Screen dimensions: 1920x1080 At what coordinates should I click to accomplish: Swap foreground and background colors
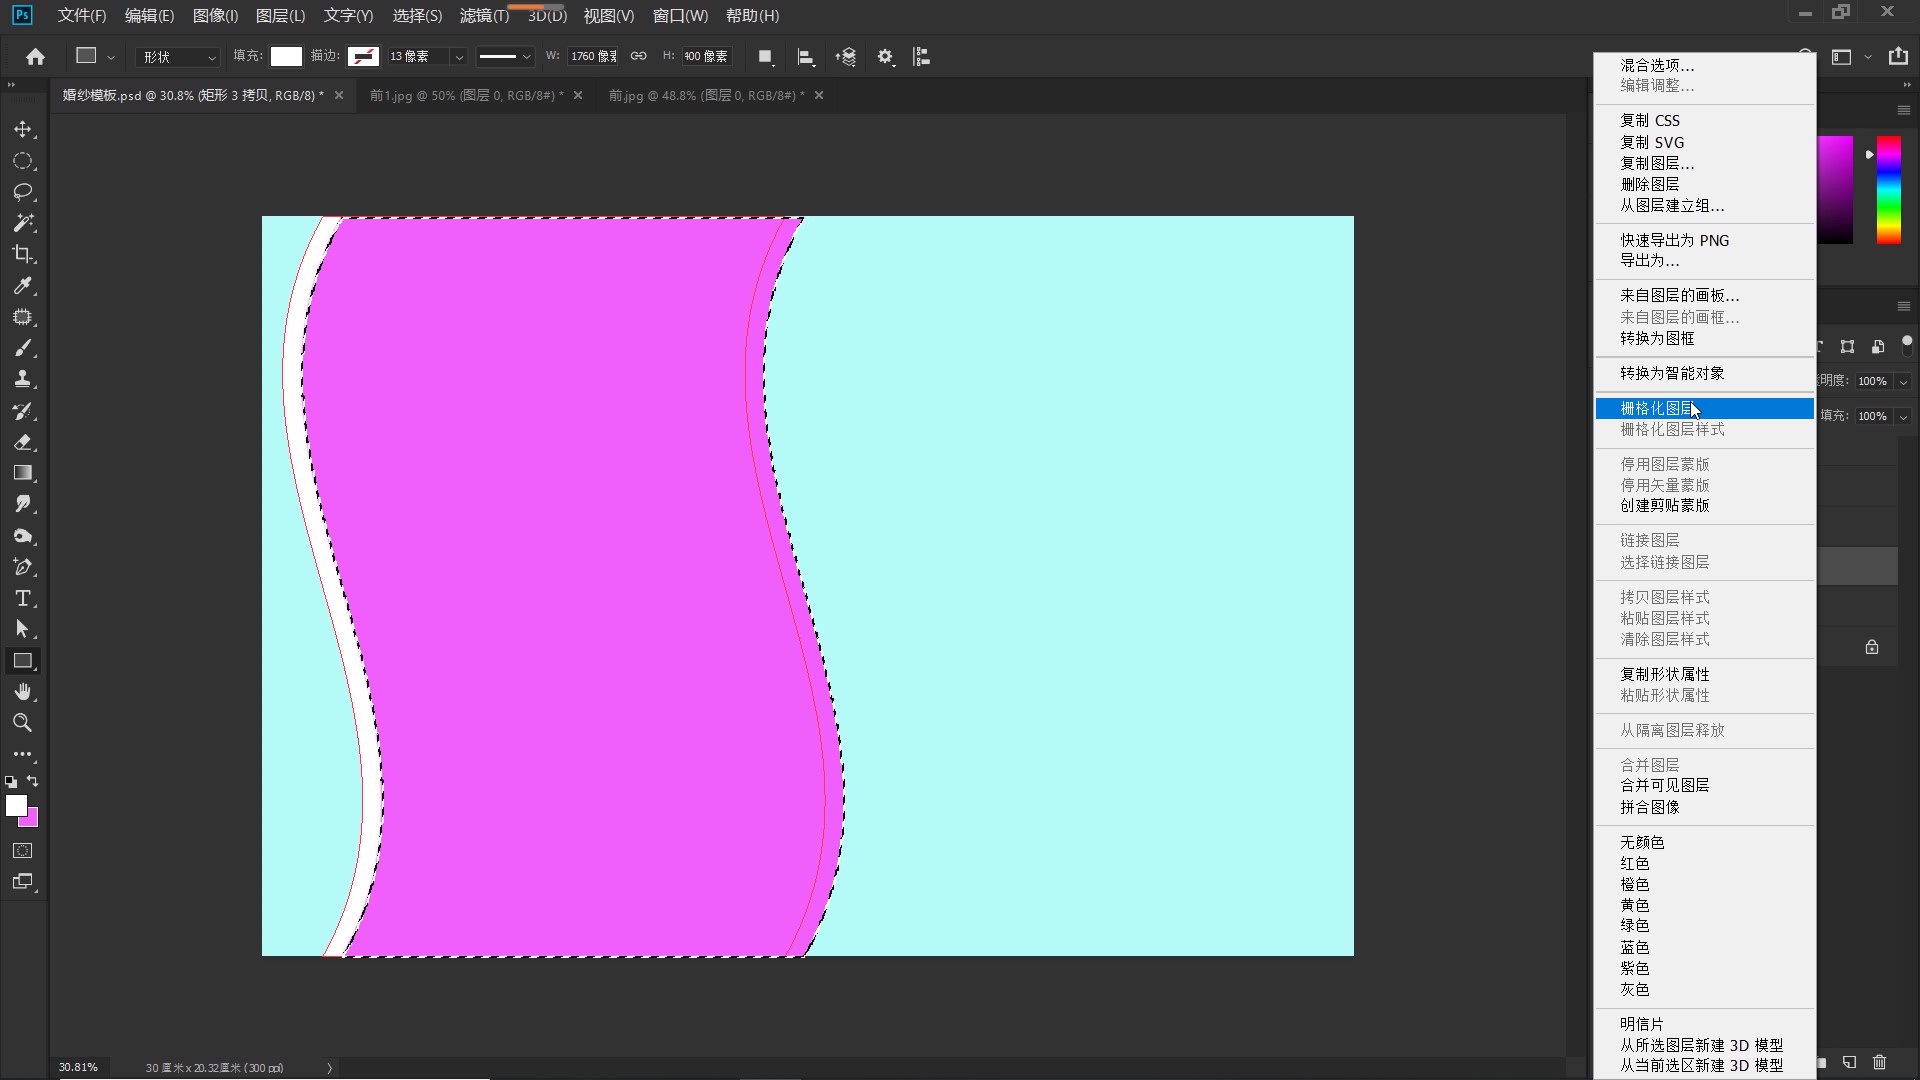coord(33,781)
